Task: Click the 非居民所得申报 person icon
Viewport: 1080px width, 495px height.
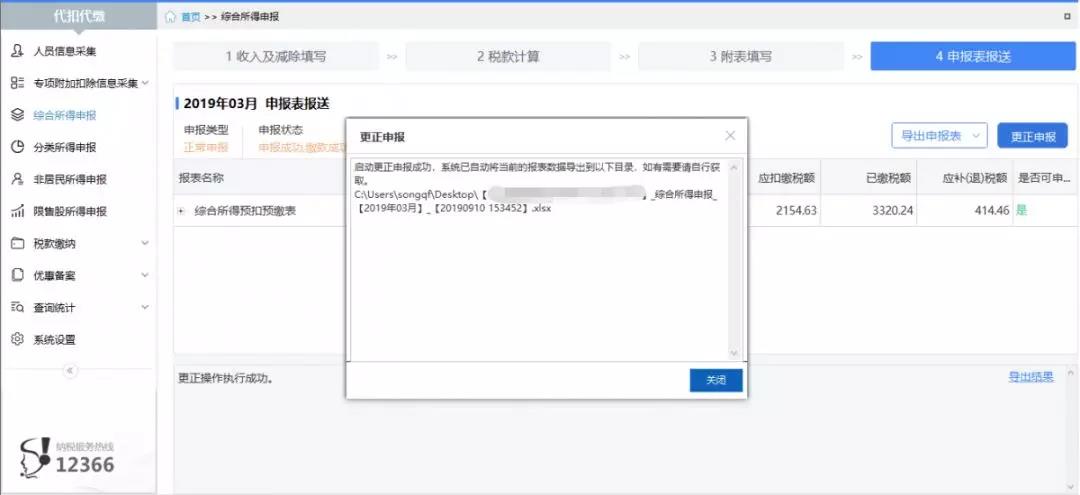Action: pos(17,179)
